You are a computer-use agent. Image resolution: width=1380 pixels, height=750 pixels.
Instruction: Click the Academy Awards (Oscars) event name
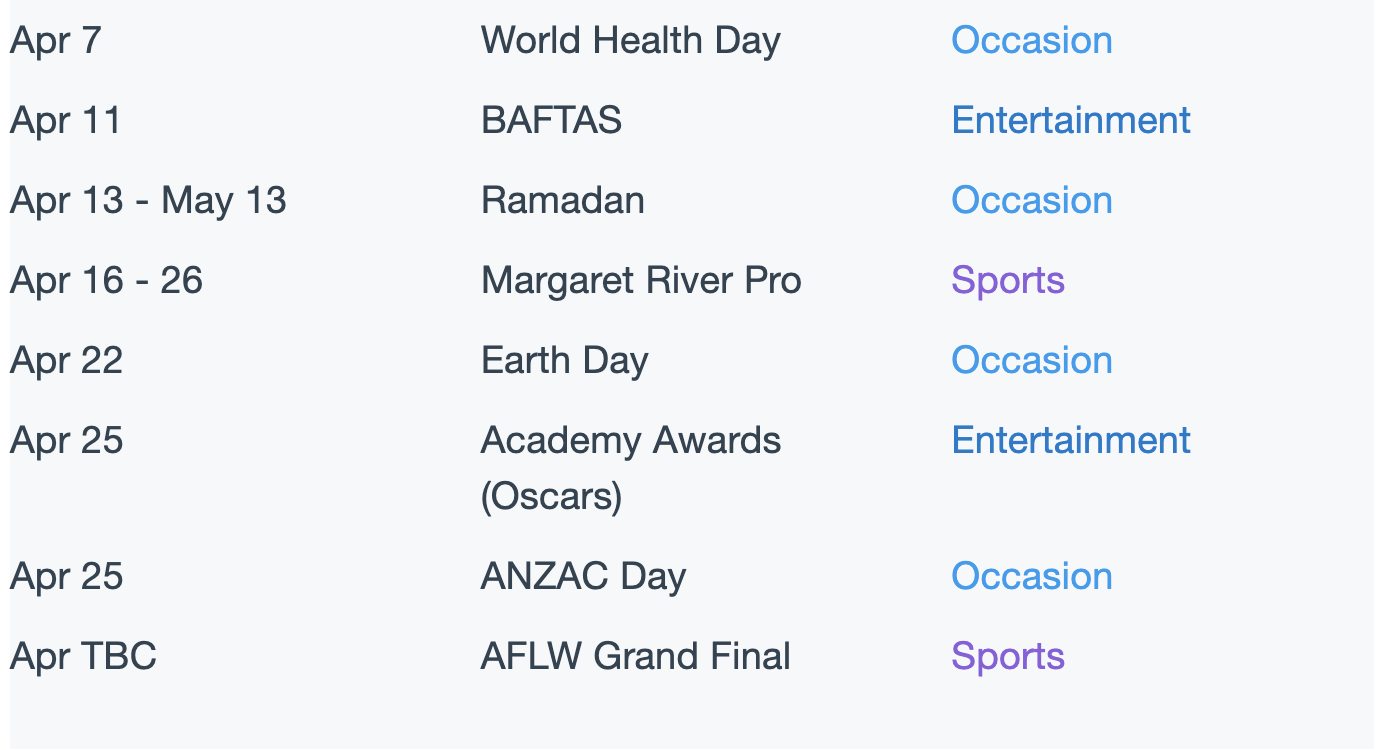(630, 468)
